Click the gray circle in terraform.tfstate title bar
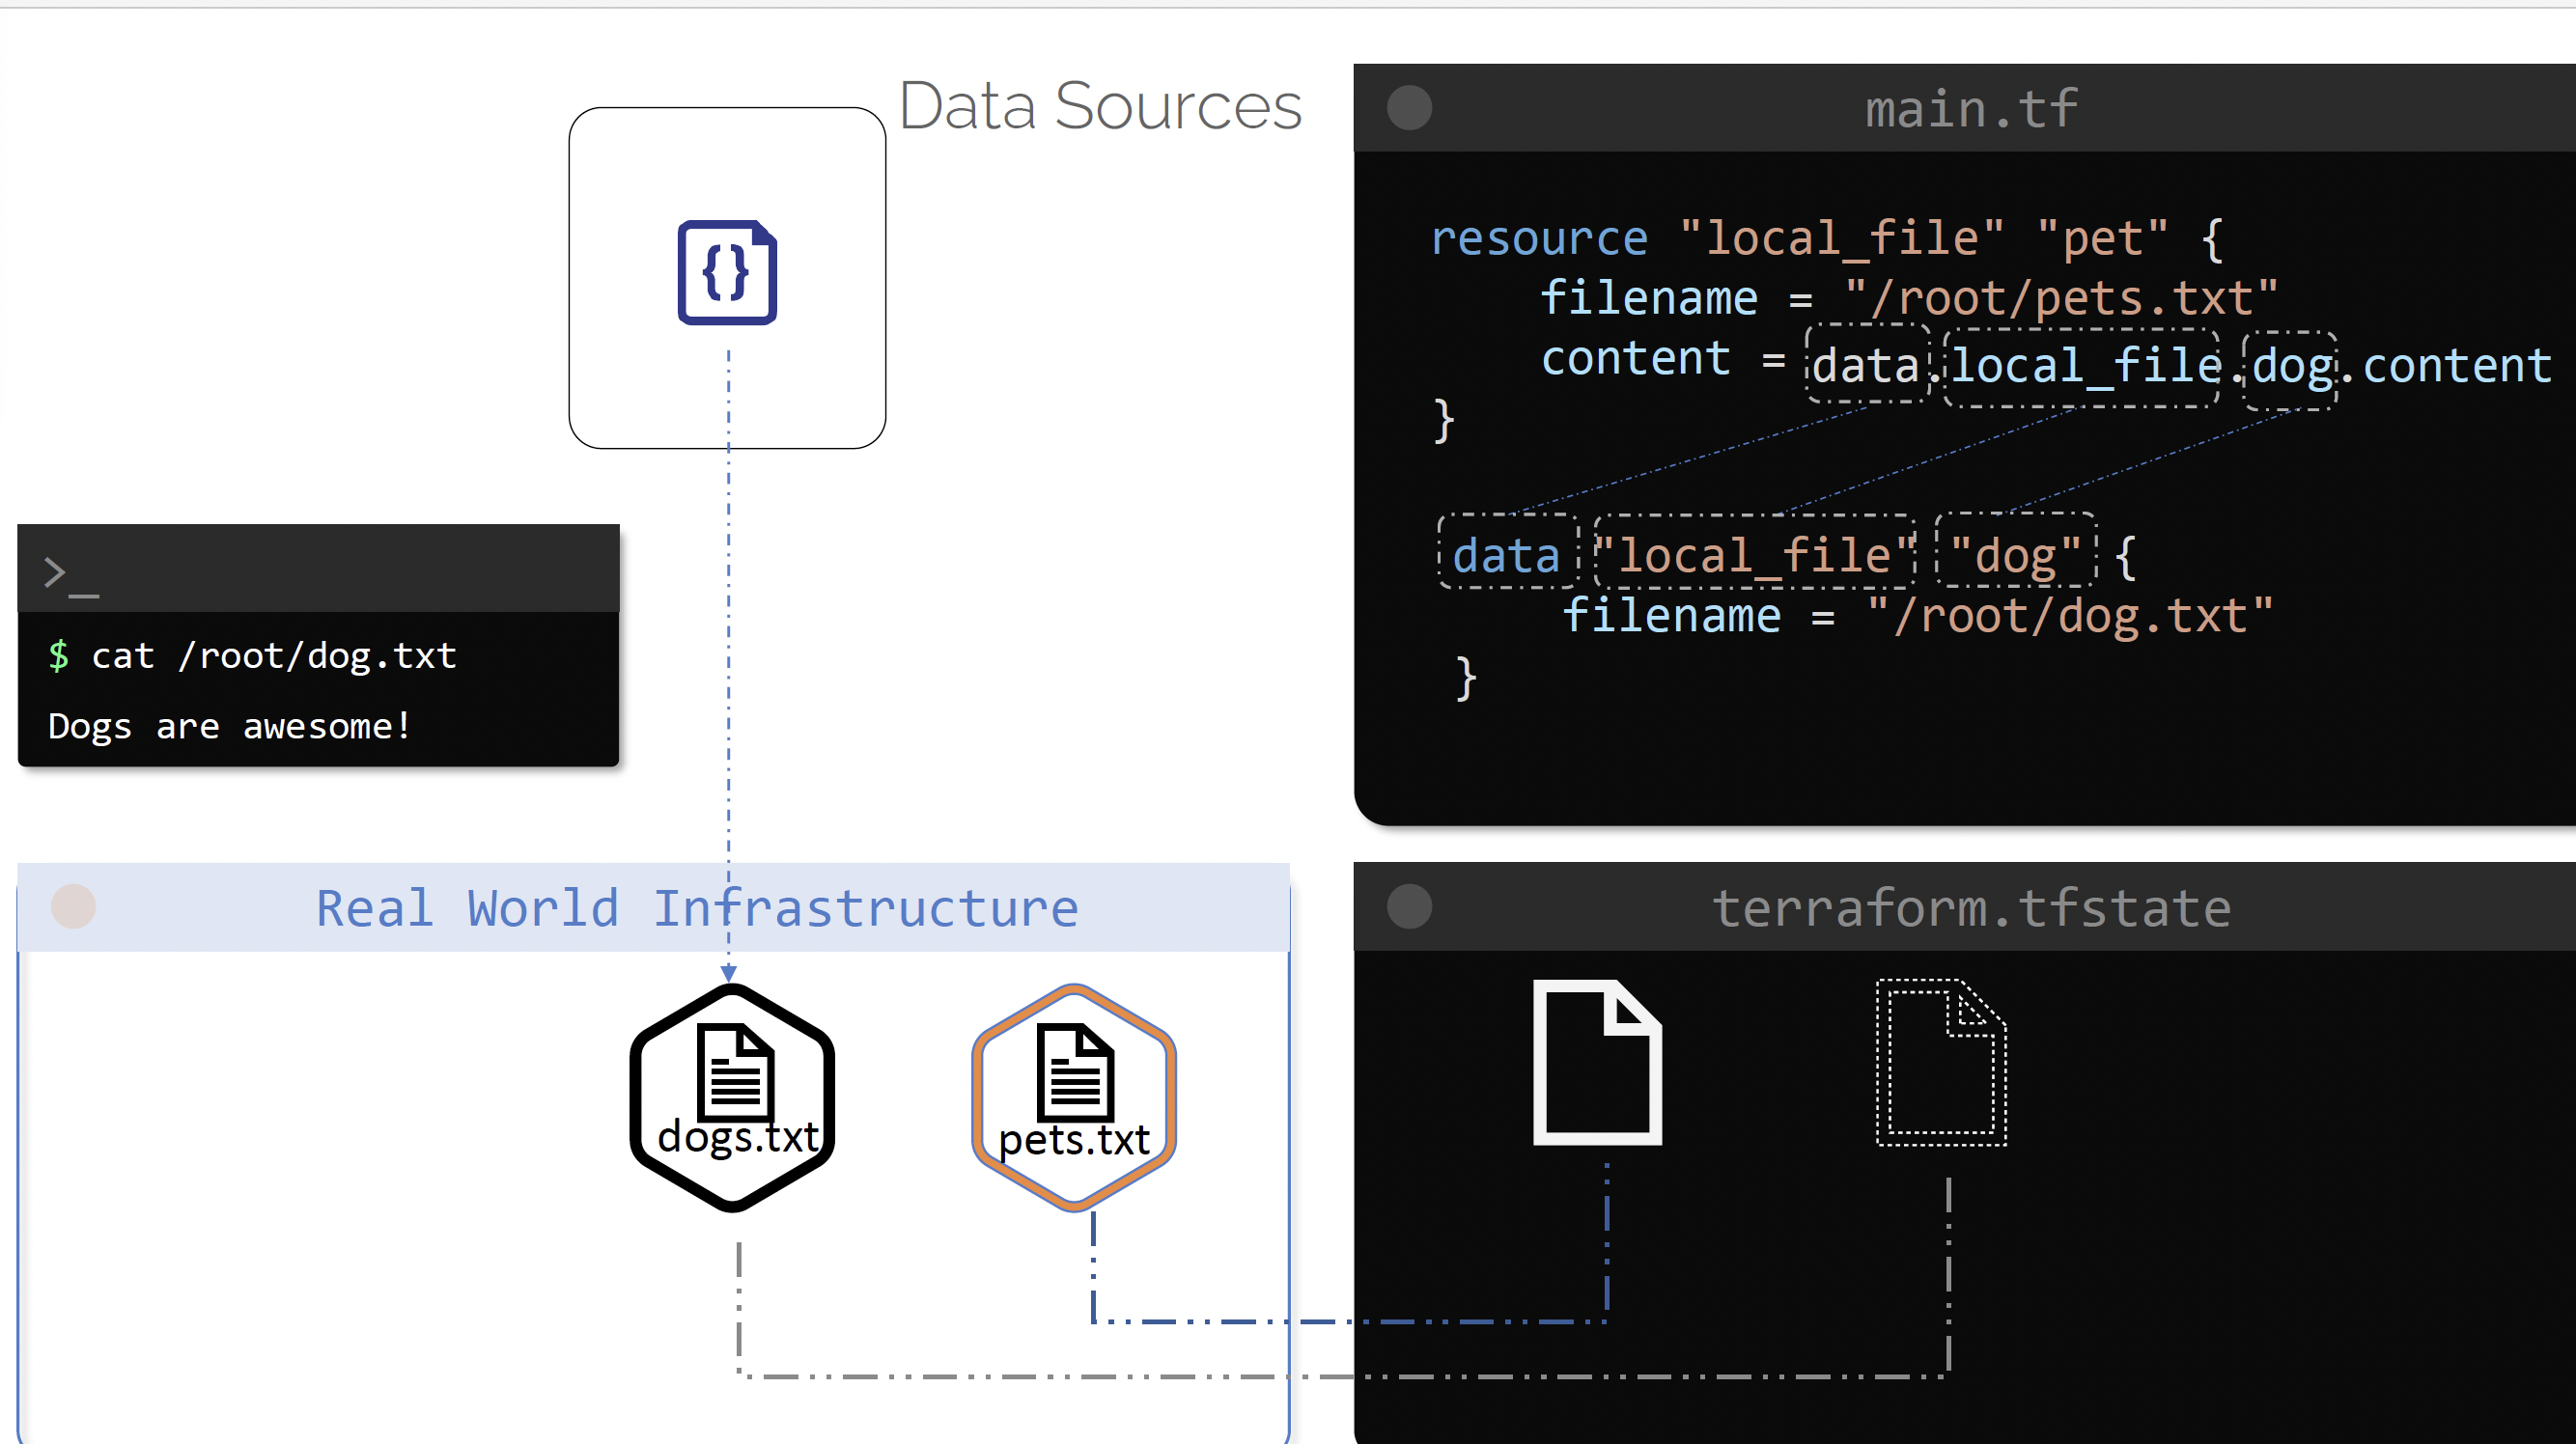Viewport: 2576px width, 1444px height. (x=1409, y=906)
